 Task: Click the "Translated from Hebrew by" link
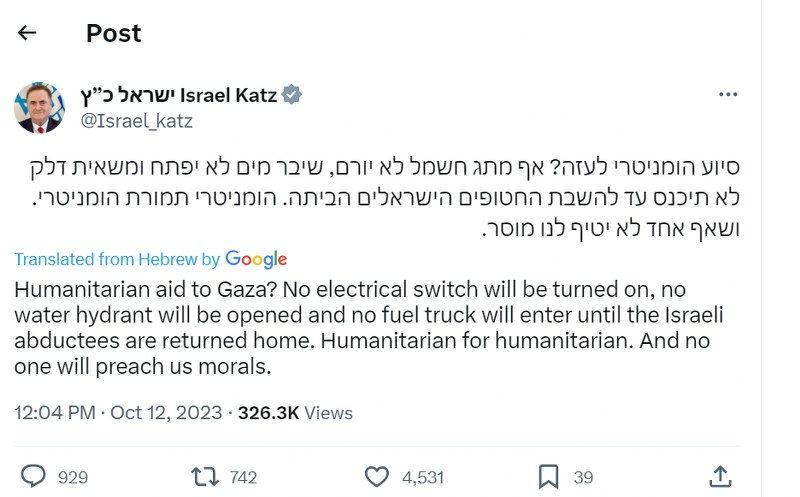coord(116,259)
